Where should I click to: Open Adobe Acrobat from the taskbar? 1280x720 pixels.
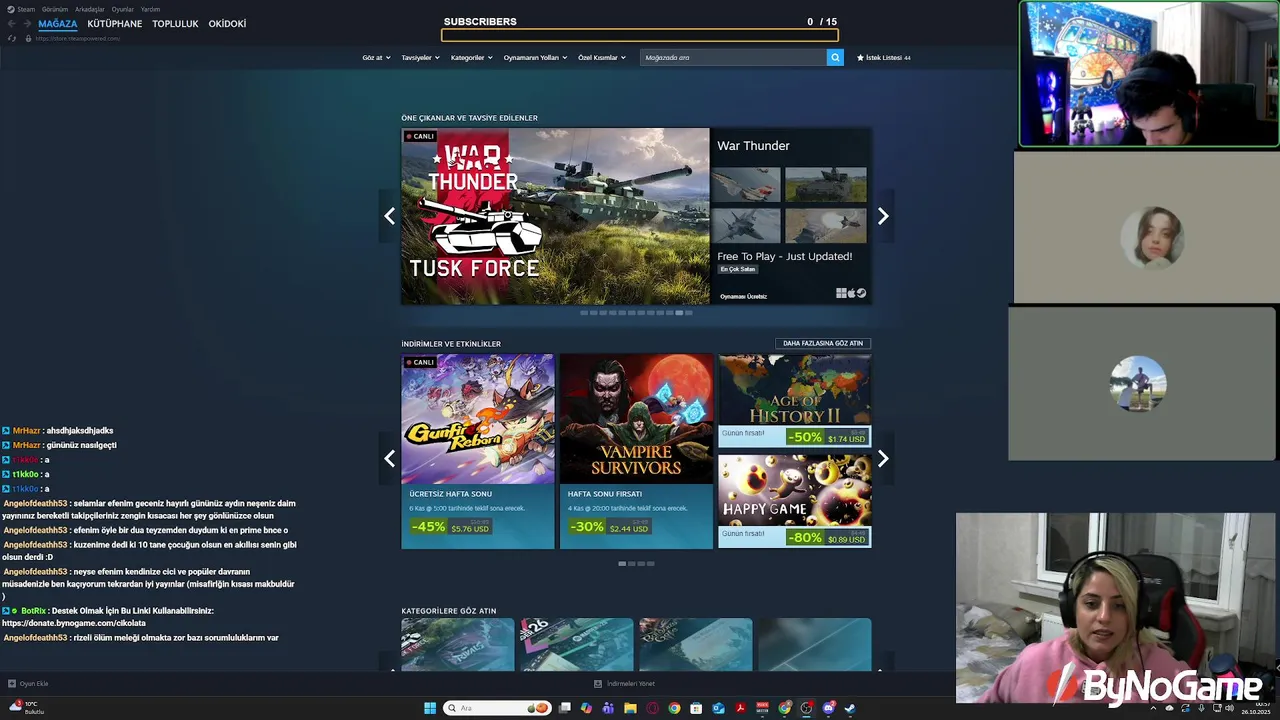pyautogui.click(x=740, y=708)
